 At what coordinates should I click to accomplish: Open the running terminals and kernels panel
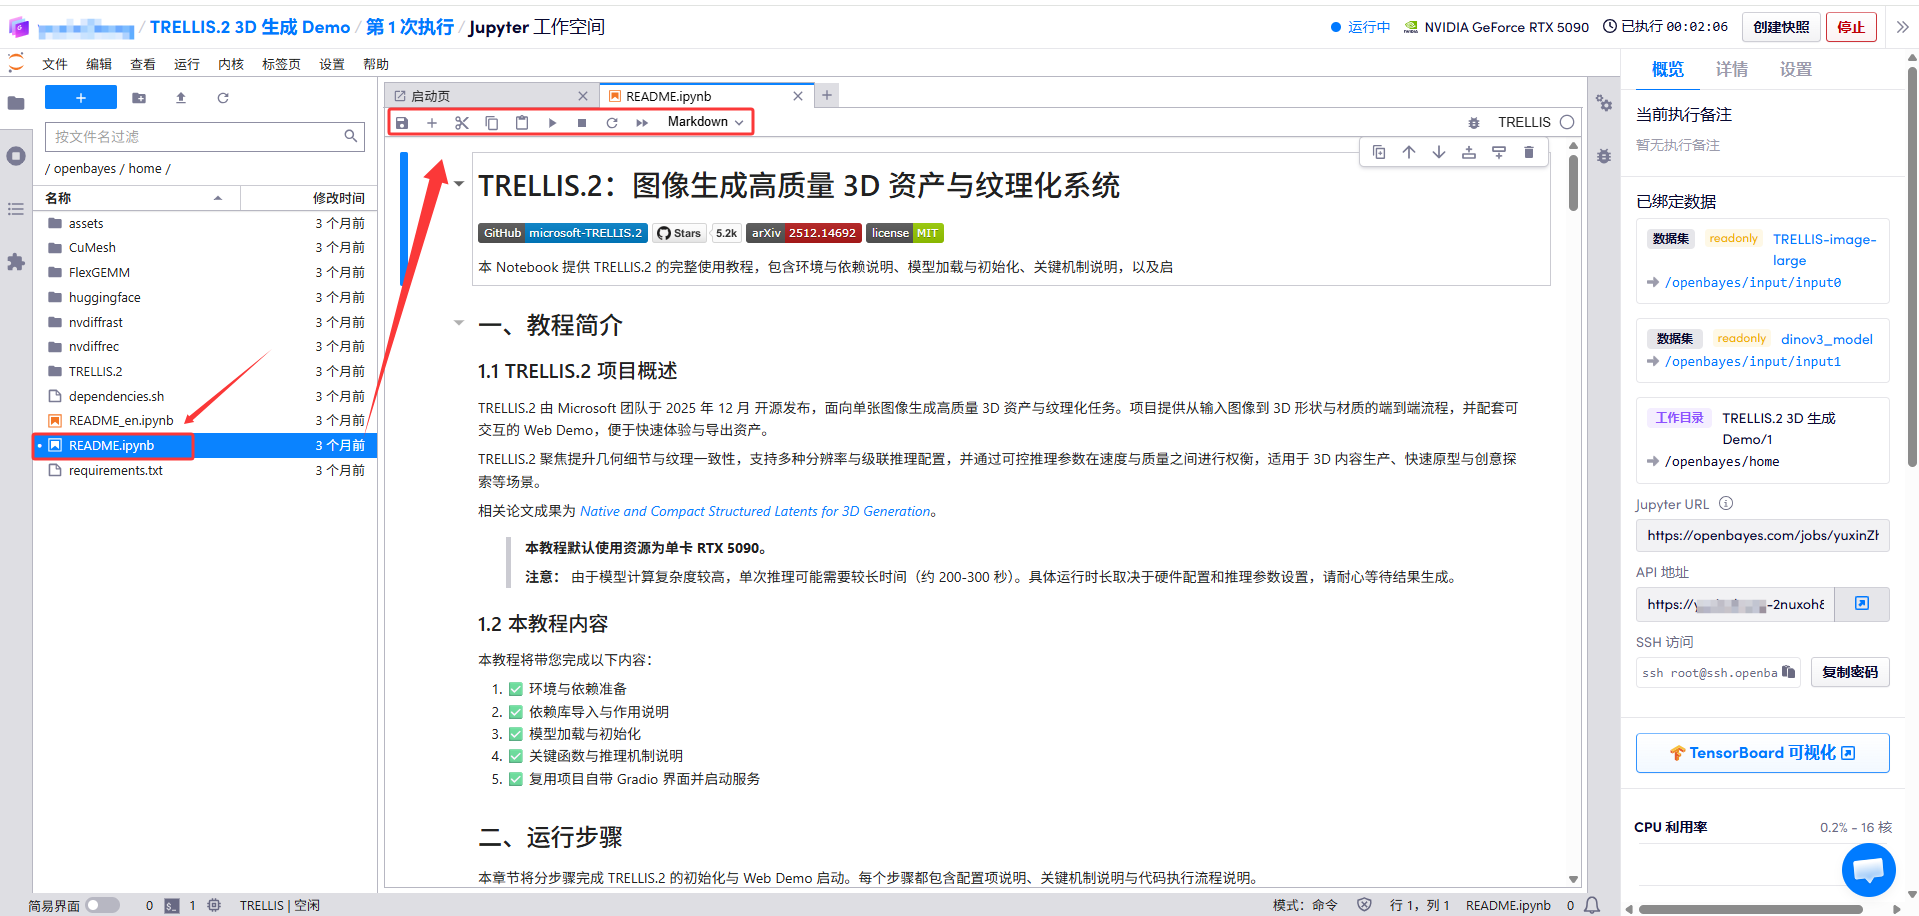[x=16, y=156]
